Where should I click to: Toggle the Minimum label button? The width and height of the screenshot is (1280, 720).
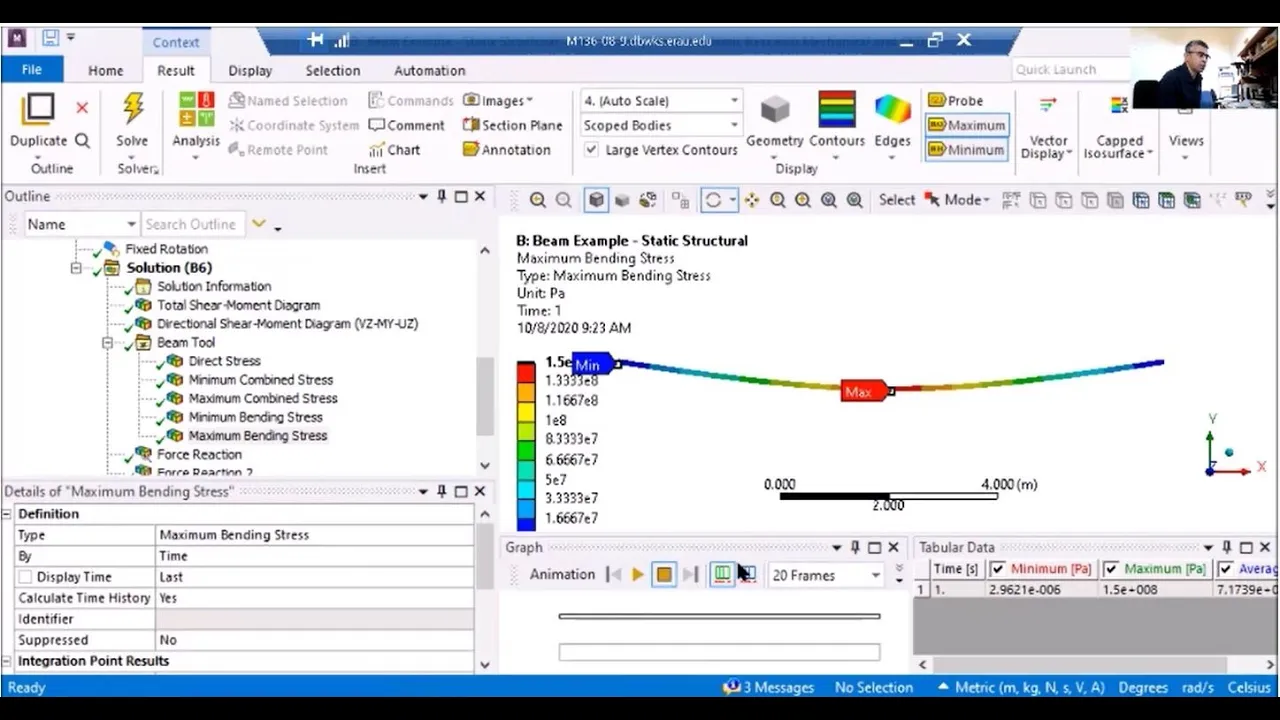(x=966, y=150)
